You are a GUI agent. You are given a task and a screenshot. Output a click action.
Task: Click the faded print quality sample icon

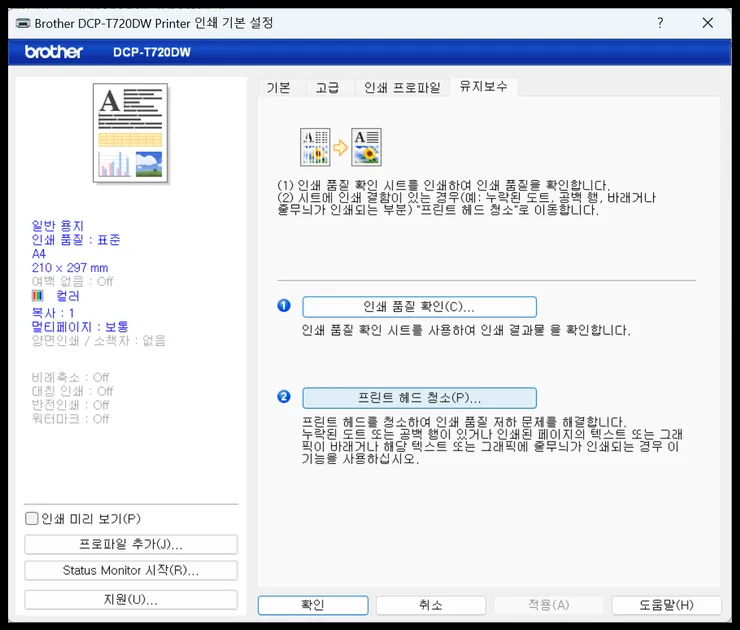tap(315, 147)
